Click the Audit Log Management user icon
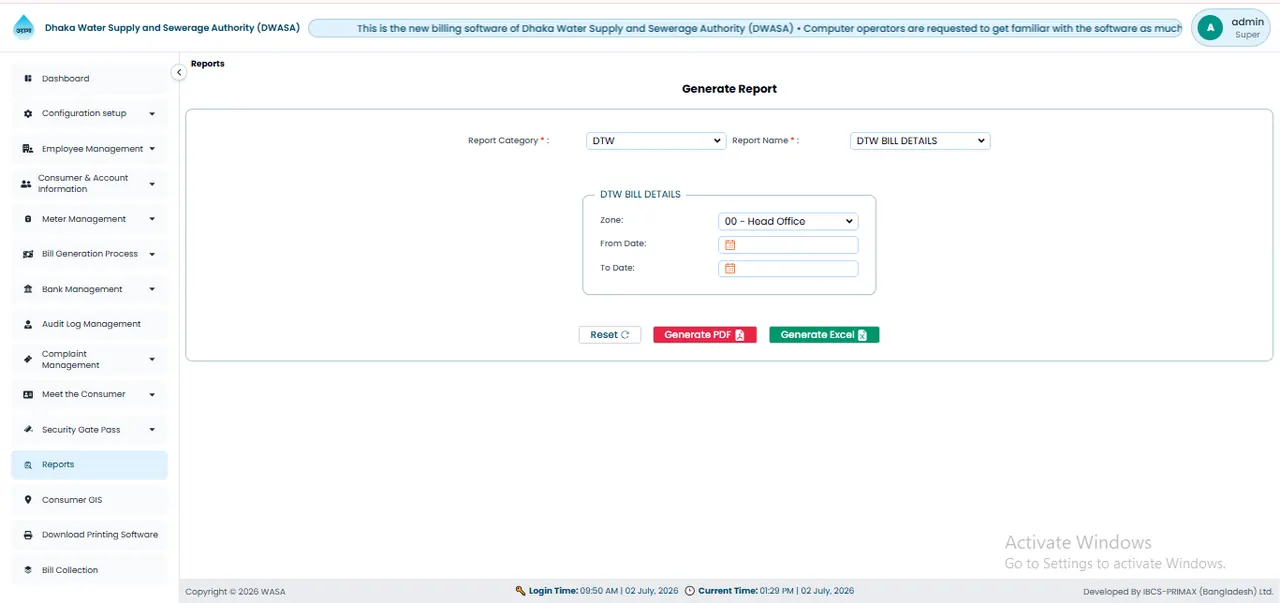1280x603 pixels. pyautogui.click(x=28, y=324)
